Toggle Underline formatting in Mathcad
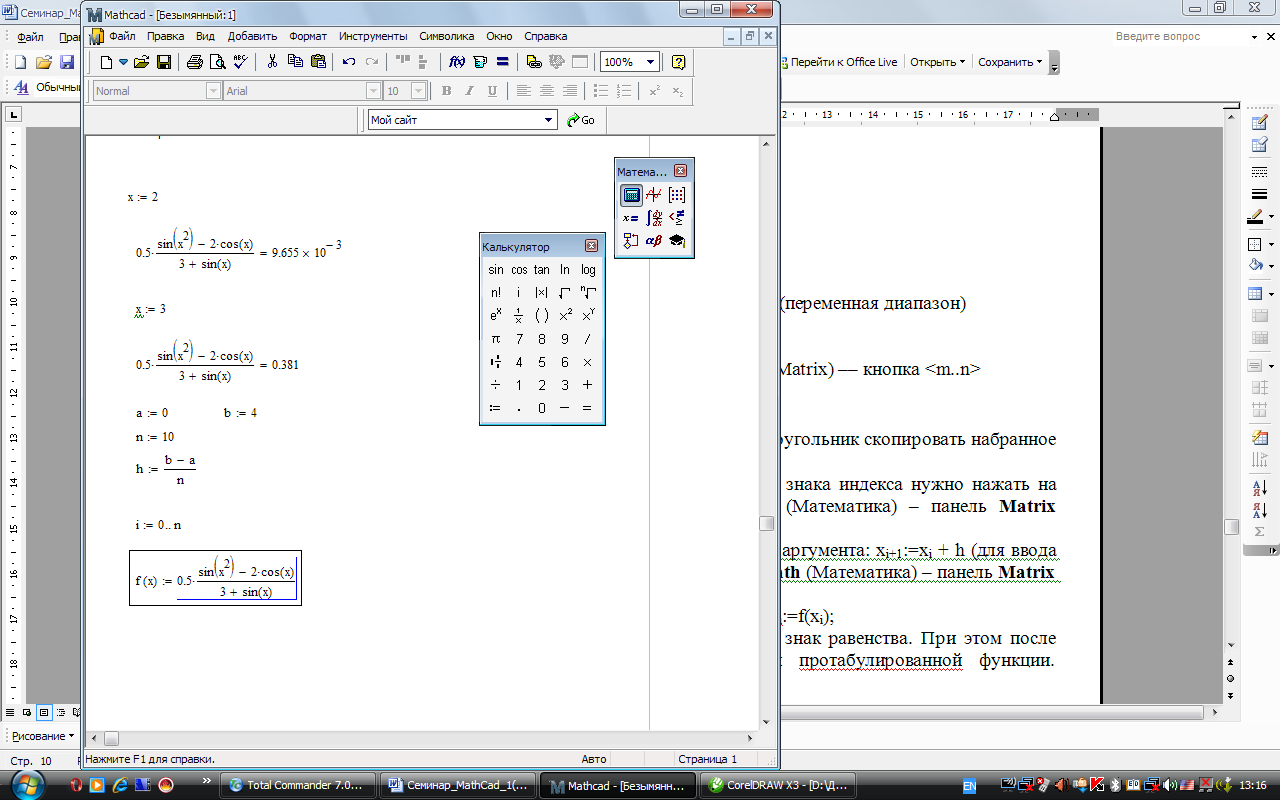 pyautogui.click(x=492, y=91)
